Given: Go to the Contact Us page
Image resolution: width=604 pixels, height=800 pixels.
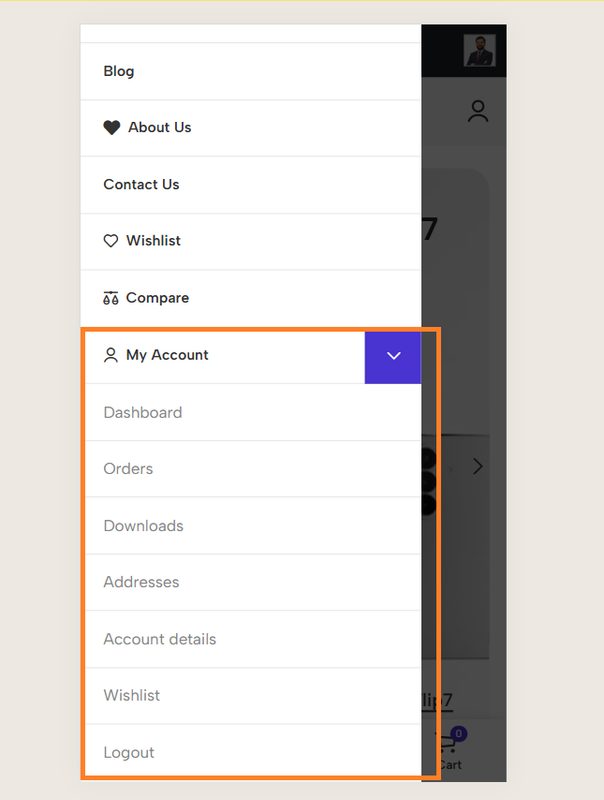Looking at the screenshot, I should (141, 184).
